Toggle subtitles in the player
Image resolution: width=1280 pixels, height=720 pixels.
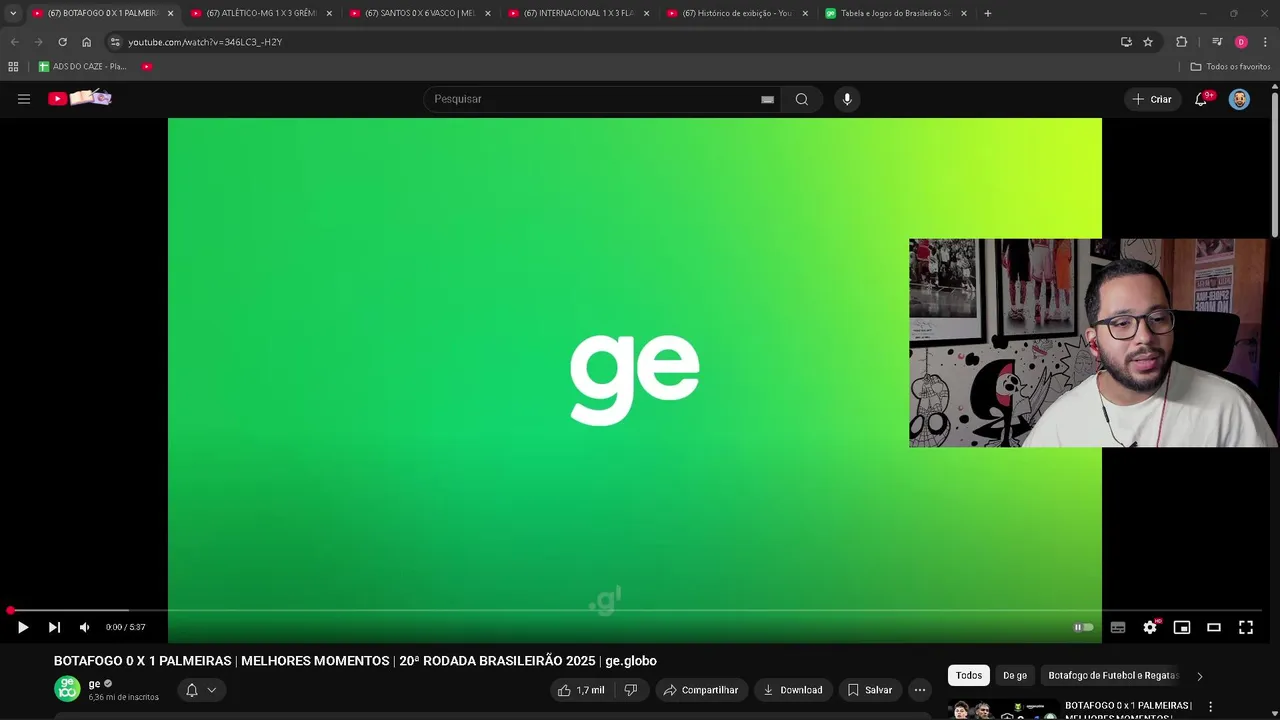(x=1118, y=627)
